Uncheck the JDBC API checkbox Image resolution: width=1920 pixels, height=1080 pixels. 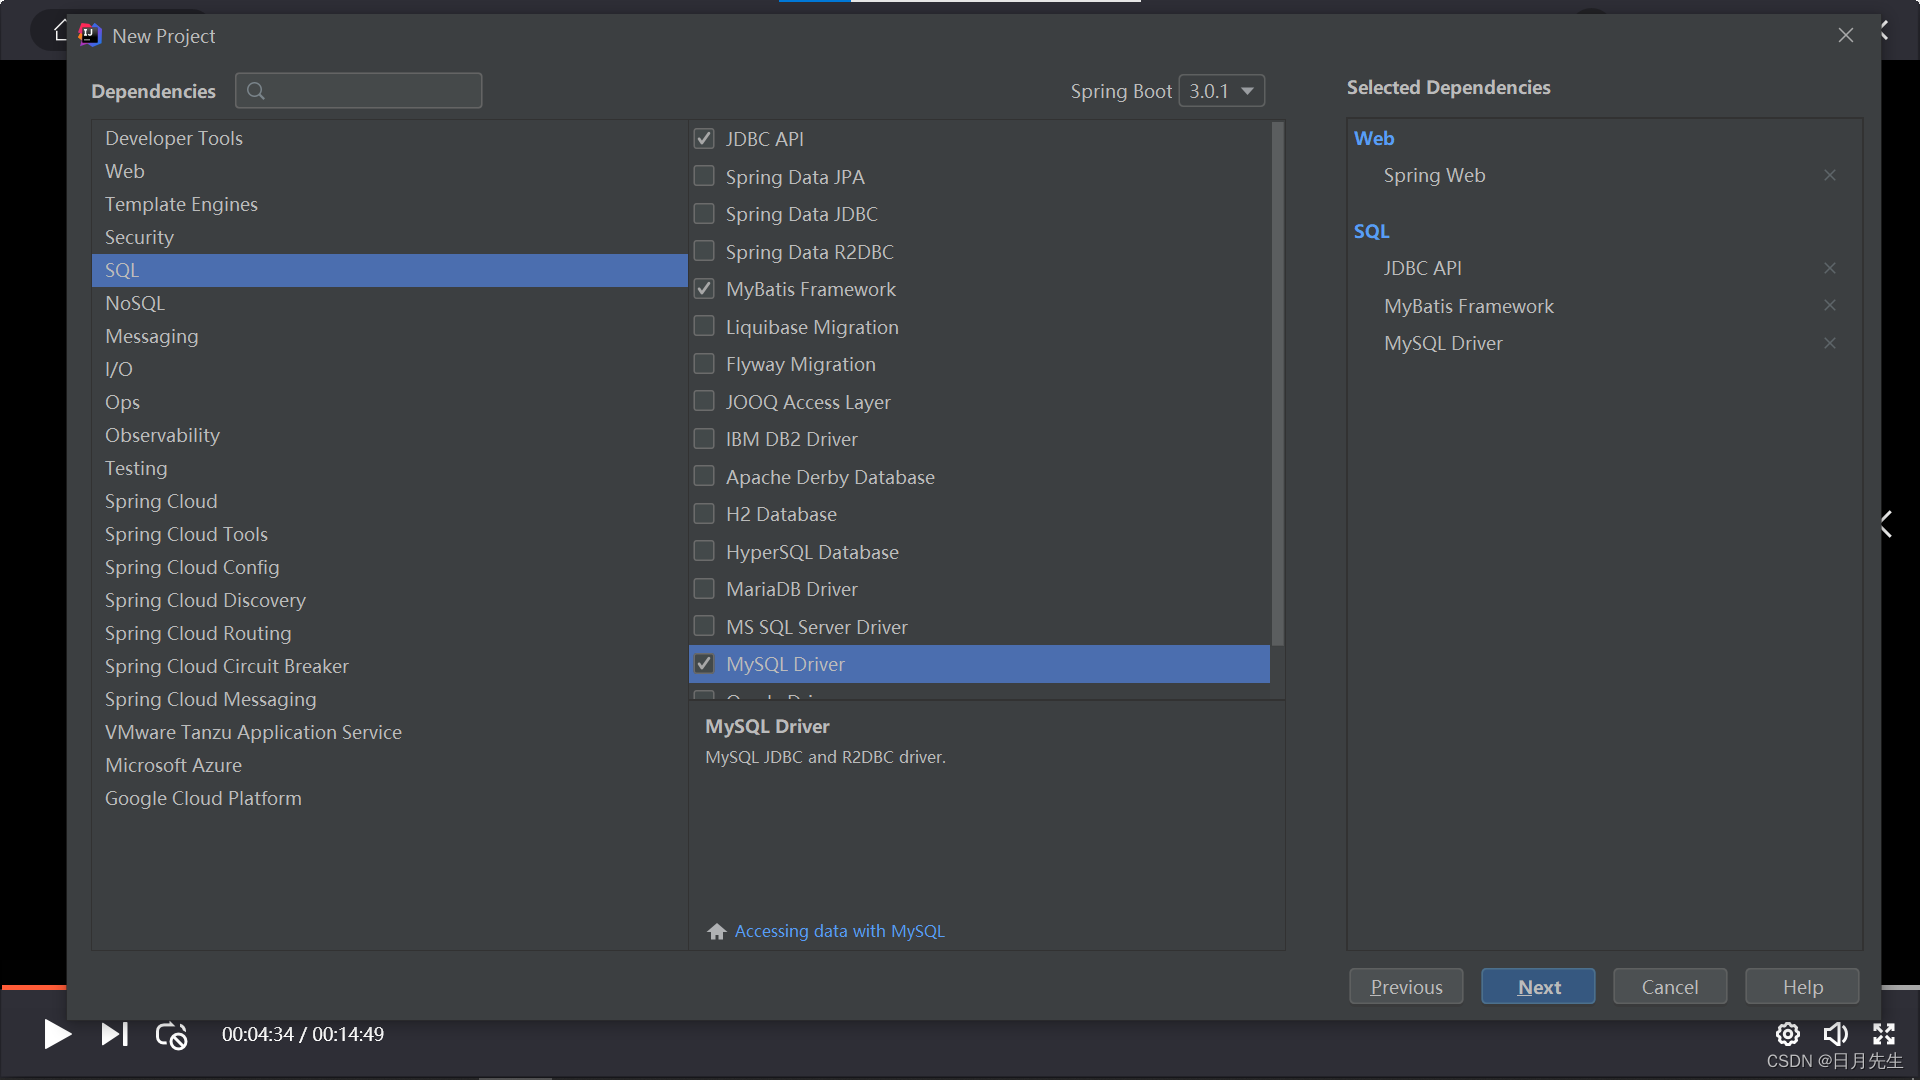click(x=704, y=139)
